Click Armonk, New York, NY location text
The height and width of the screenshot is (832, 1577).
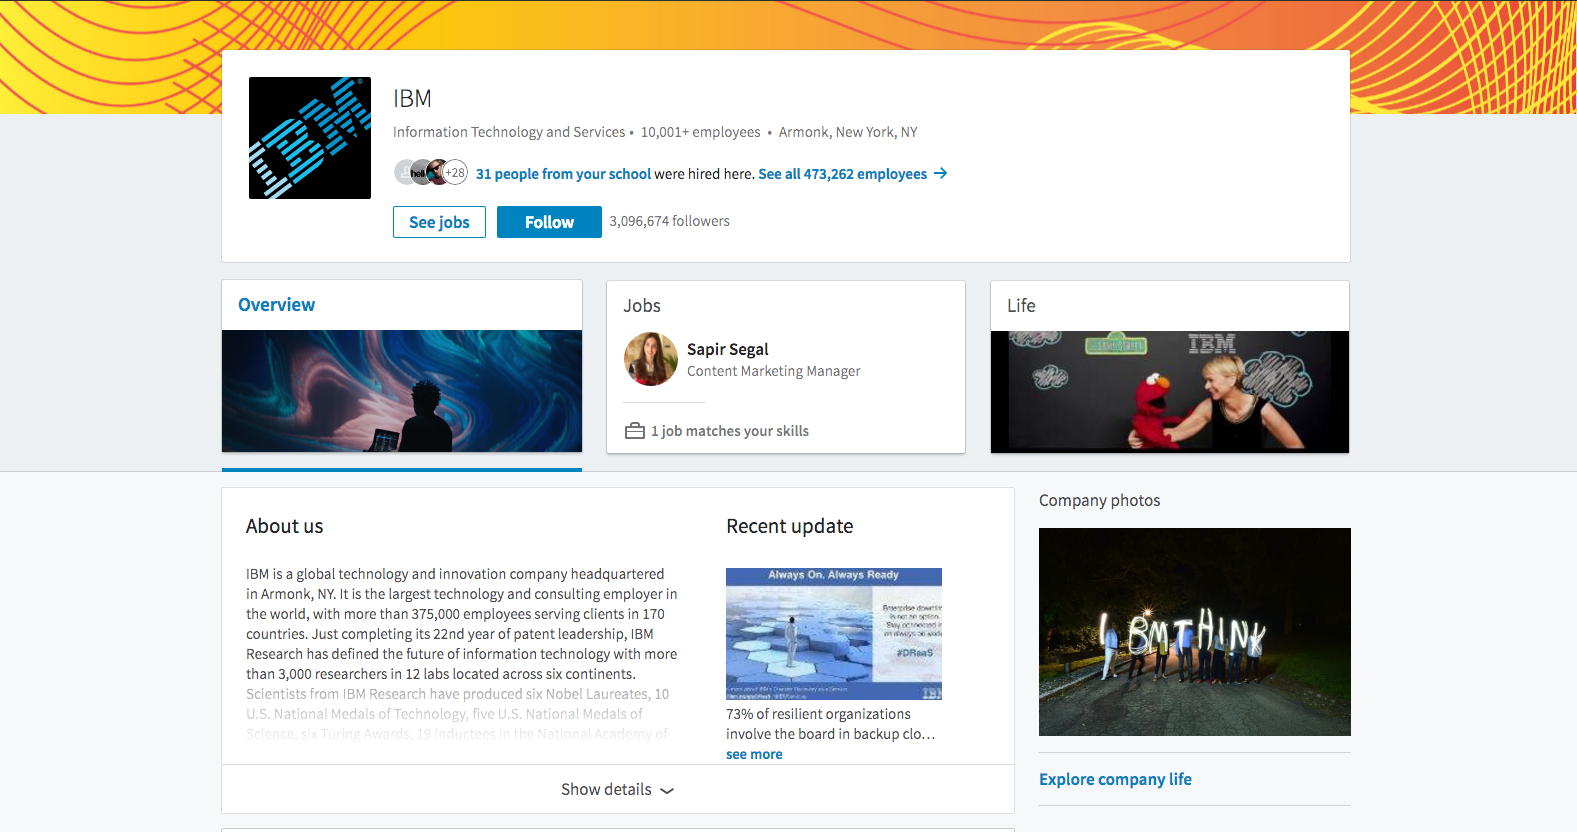coord(848,132)
